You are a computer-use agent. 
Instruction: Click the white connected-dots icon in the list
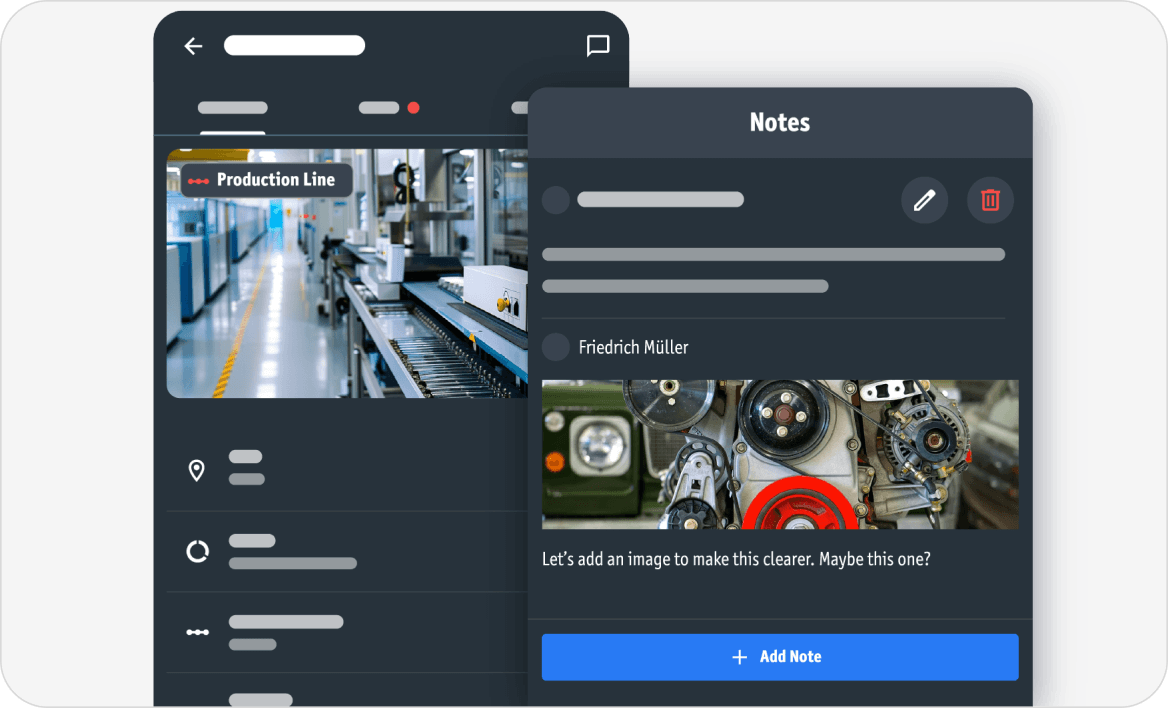coord(198,632)
